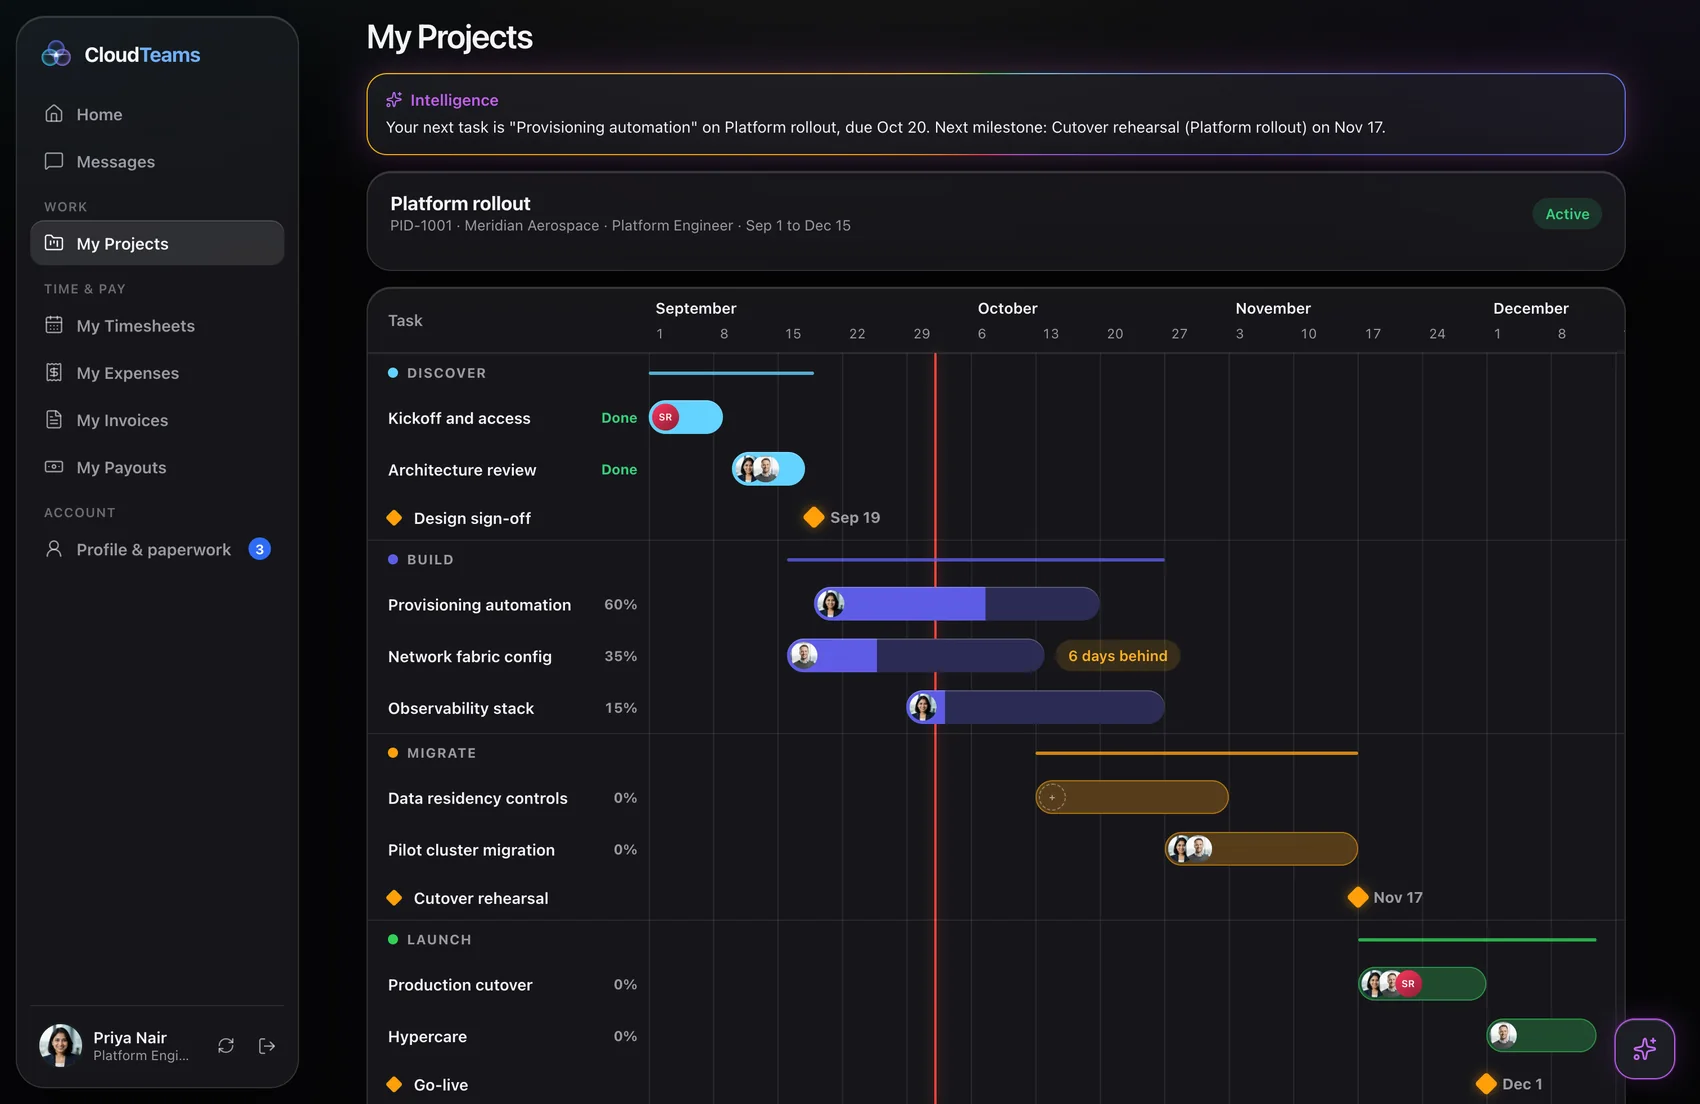
Task: Click the 6 days behind badge
Action: tap(1118, 656)
